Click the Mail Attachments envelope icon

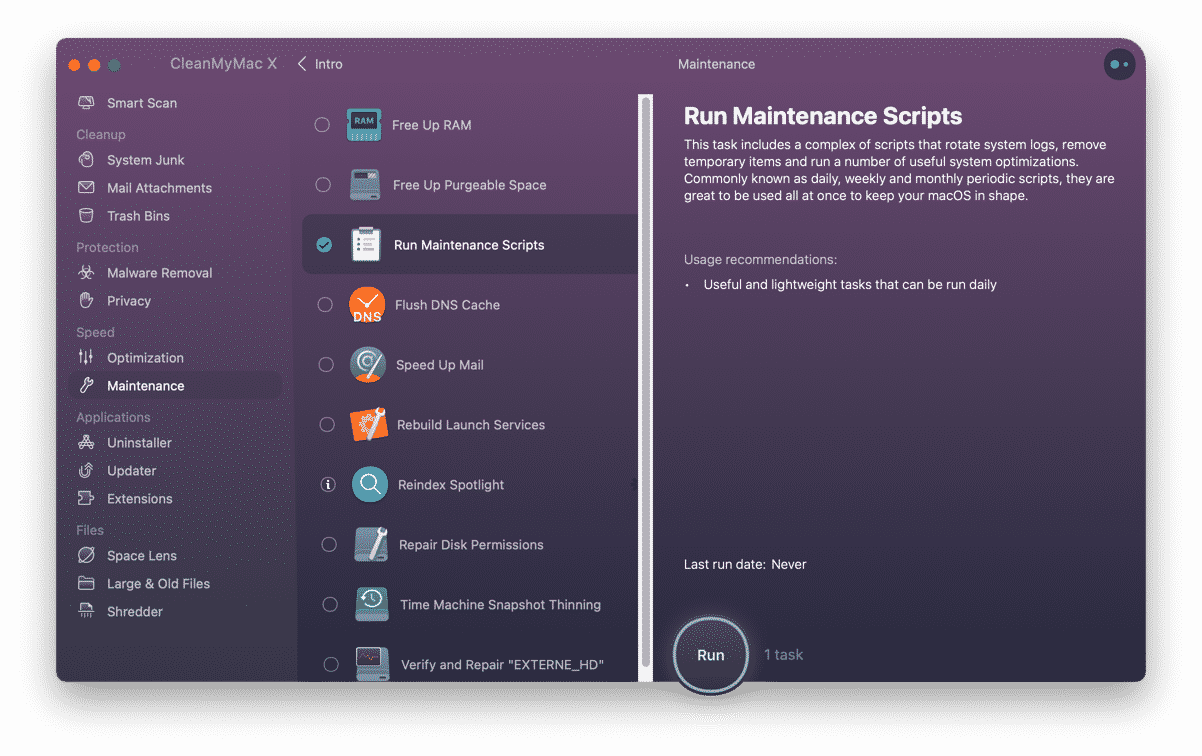tap(87, 188)
